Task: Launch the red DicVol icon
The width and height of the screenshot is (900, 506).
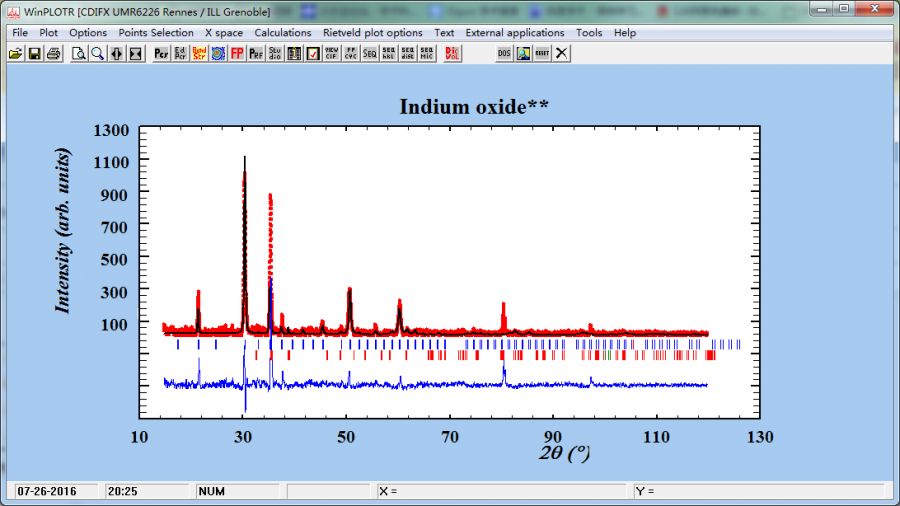Action: coord(452,53)
